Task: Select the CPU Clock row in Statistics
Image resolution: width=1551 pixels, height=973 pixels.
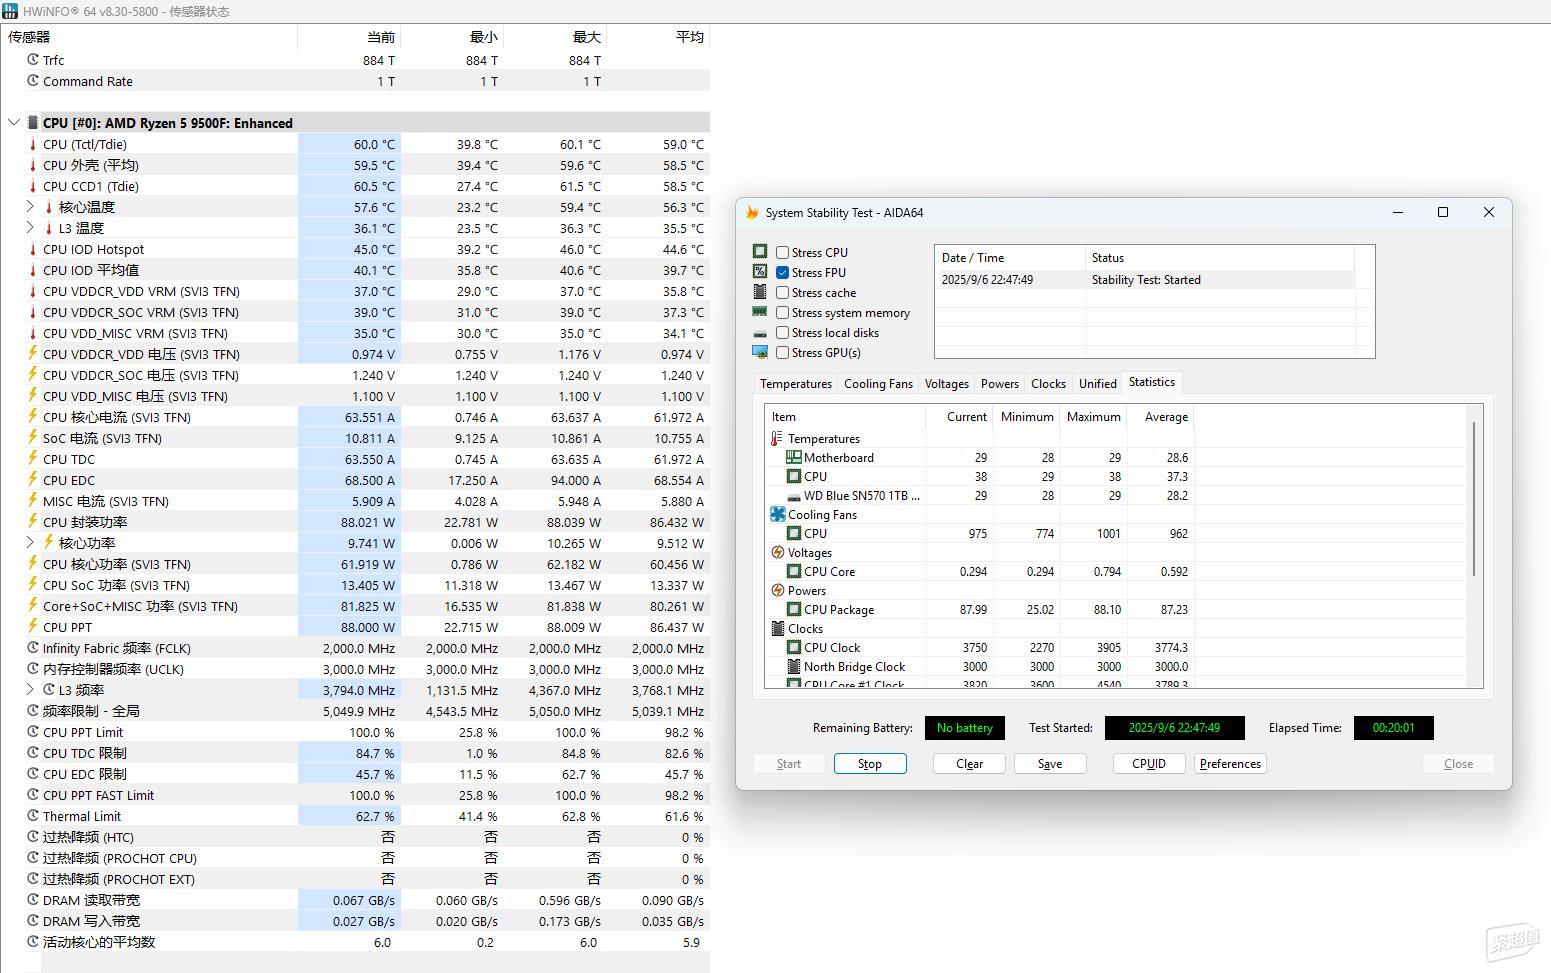Action: 980,647
